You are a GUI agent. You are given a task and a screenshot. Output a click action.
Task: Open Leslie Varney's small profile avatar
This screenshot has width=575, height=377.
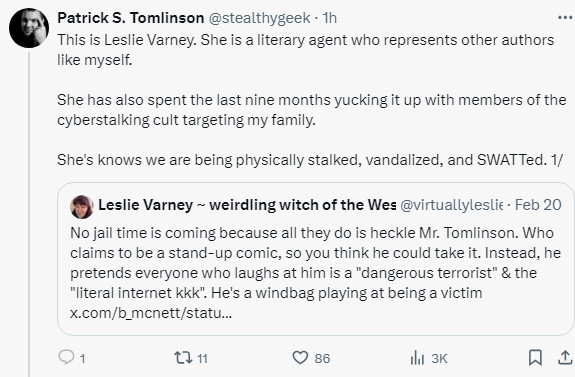pos(82,207)
